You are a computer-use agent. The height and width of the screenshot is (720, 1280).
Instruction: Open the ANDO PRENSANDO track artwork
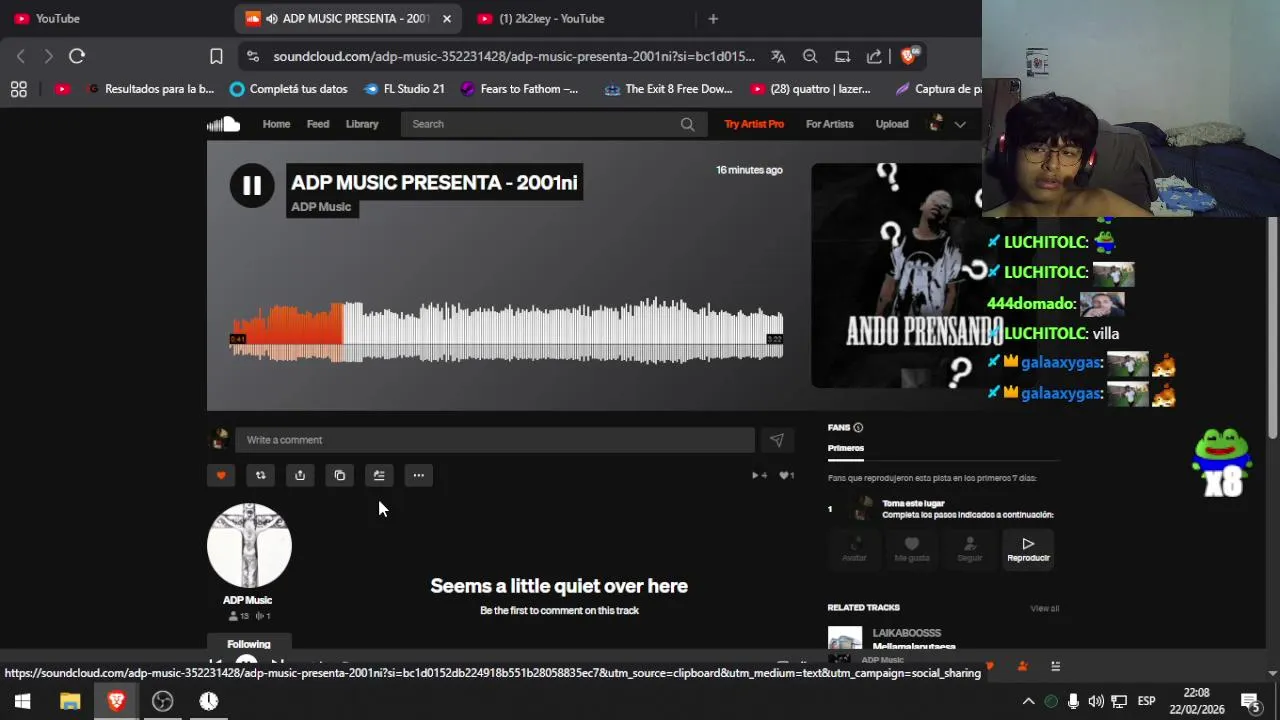coord(896,275)
